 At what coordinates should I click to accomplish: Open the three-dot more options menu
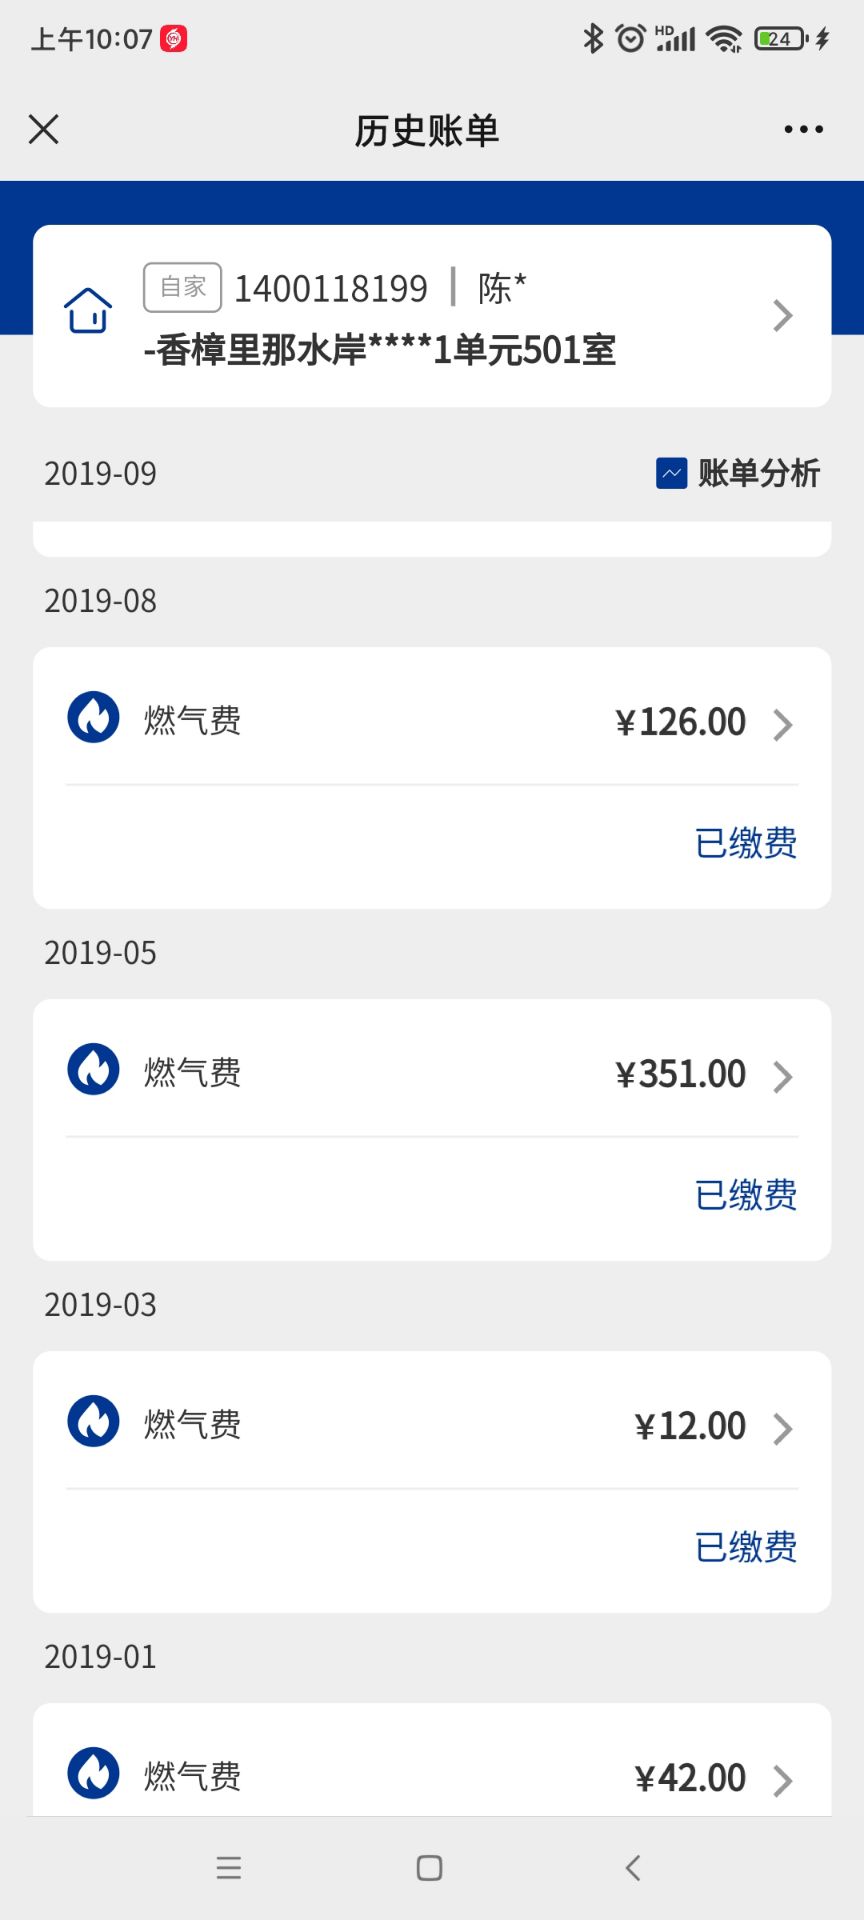coord(804,129)
